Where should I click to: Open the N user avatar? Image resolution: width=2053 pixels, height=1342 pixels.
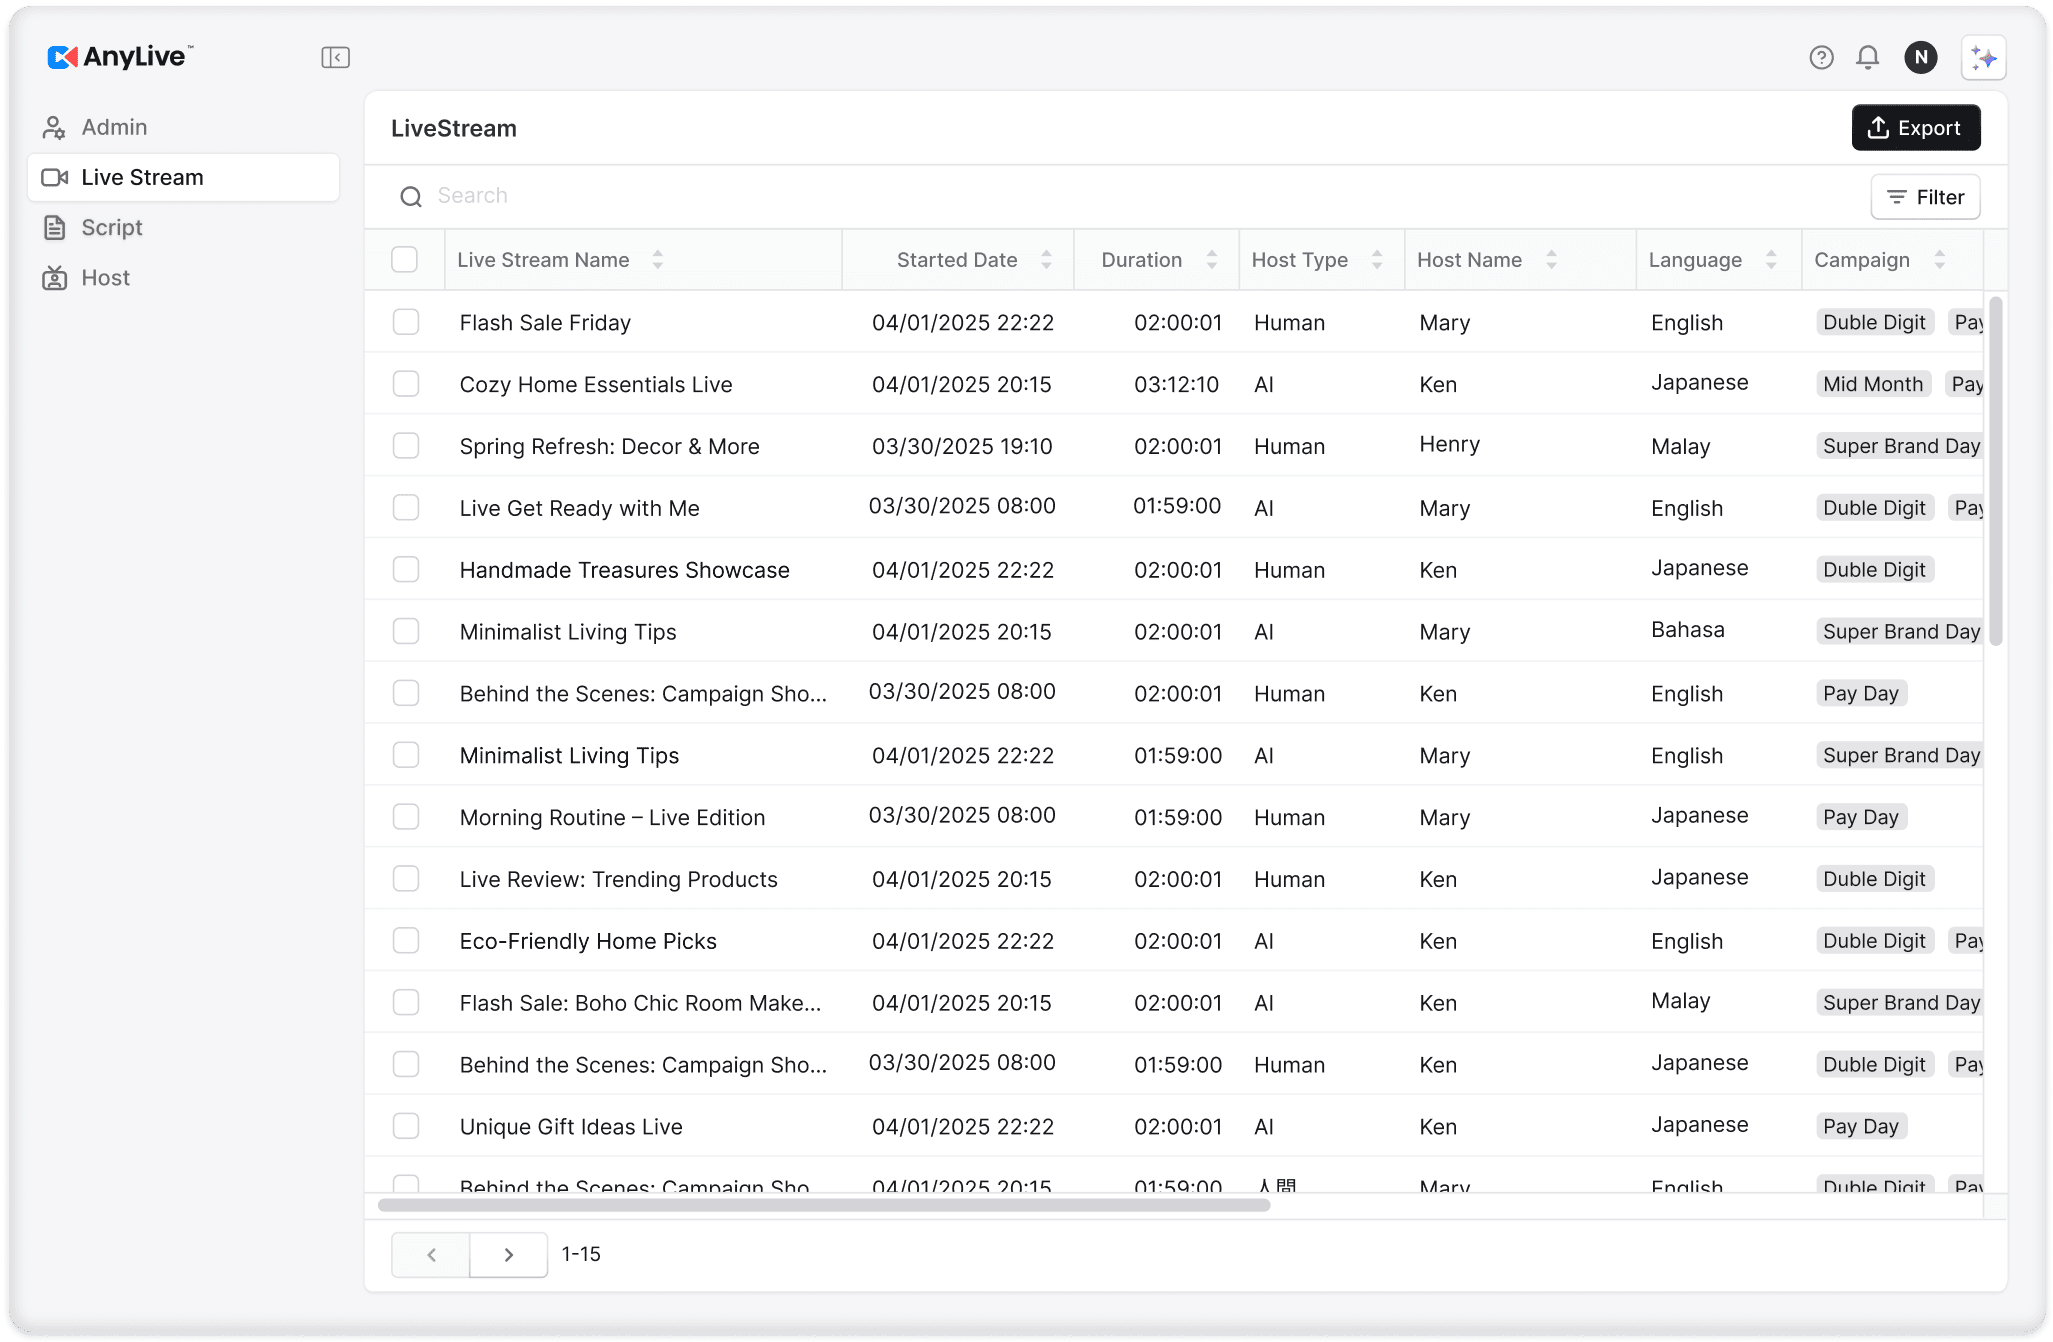[1920, 58]
